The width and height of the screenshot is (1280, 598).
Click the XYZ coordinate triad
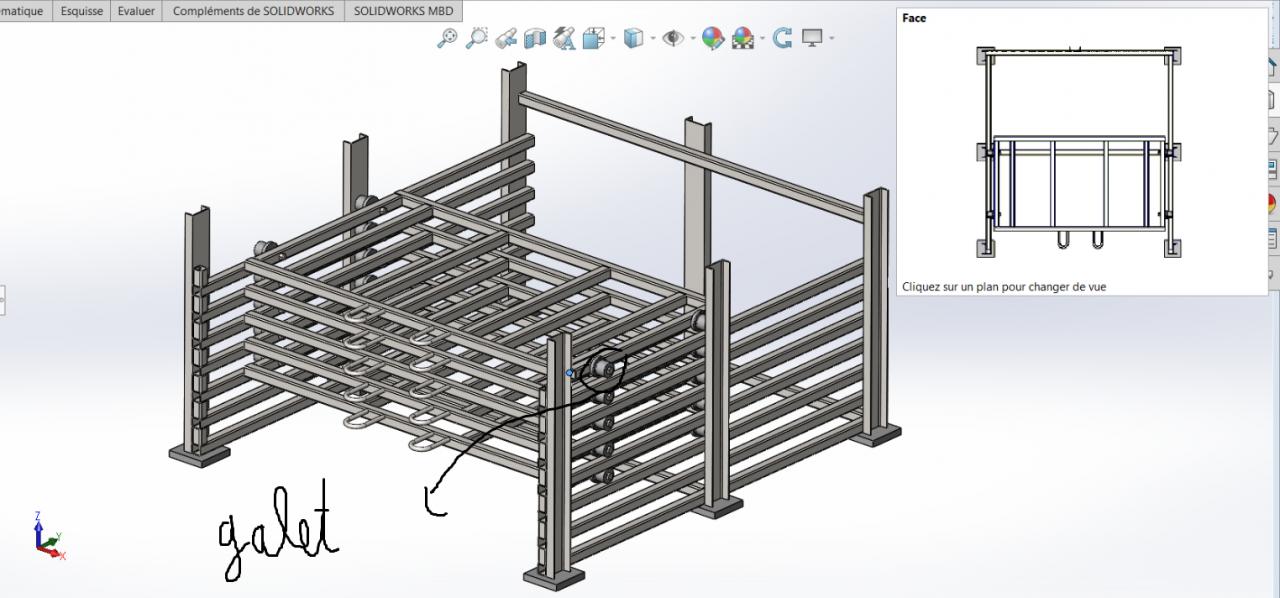tap(48, 536)
